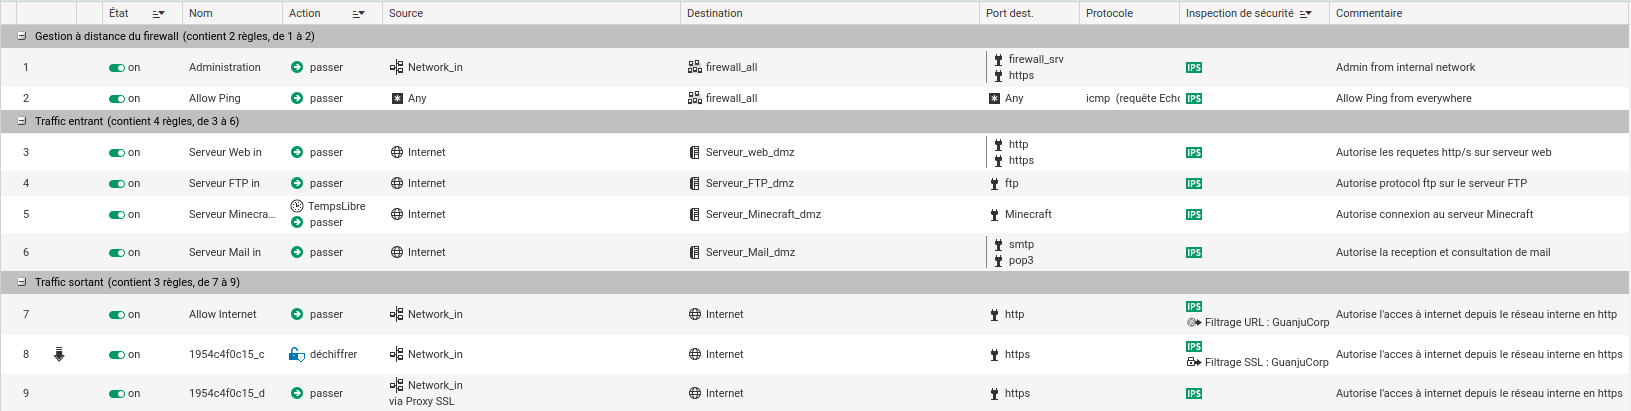Select the Serveur_web_dmz host icon
1631x411 pixels.
coord(695,153)
